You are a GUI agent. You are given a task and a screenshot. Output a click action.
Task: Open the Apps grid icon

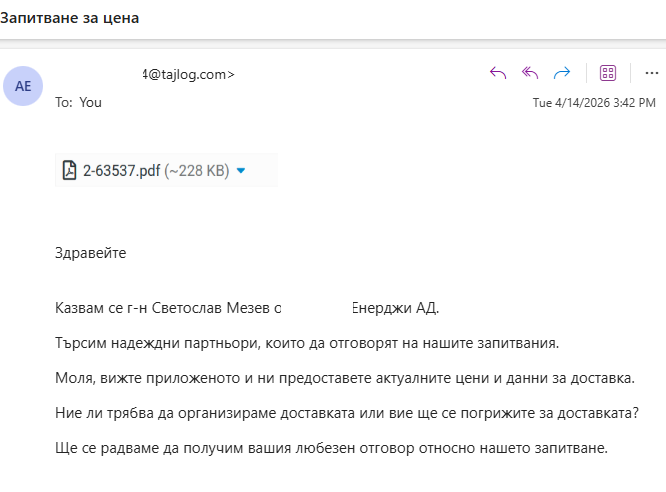click(607, 73)
